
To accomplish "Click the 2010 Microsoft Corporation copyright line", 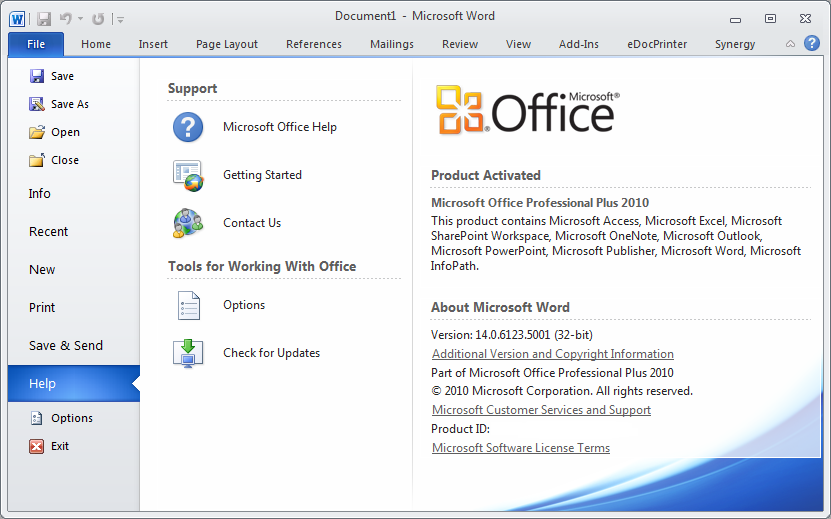I will tap(562, 391).
